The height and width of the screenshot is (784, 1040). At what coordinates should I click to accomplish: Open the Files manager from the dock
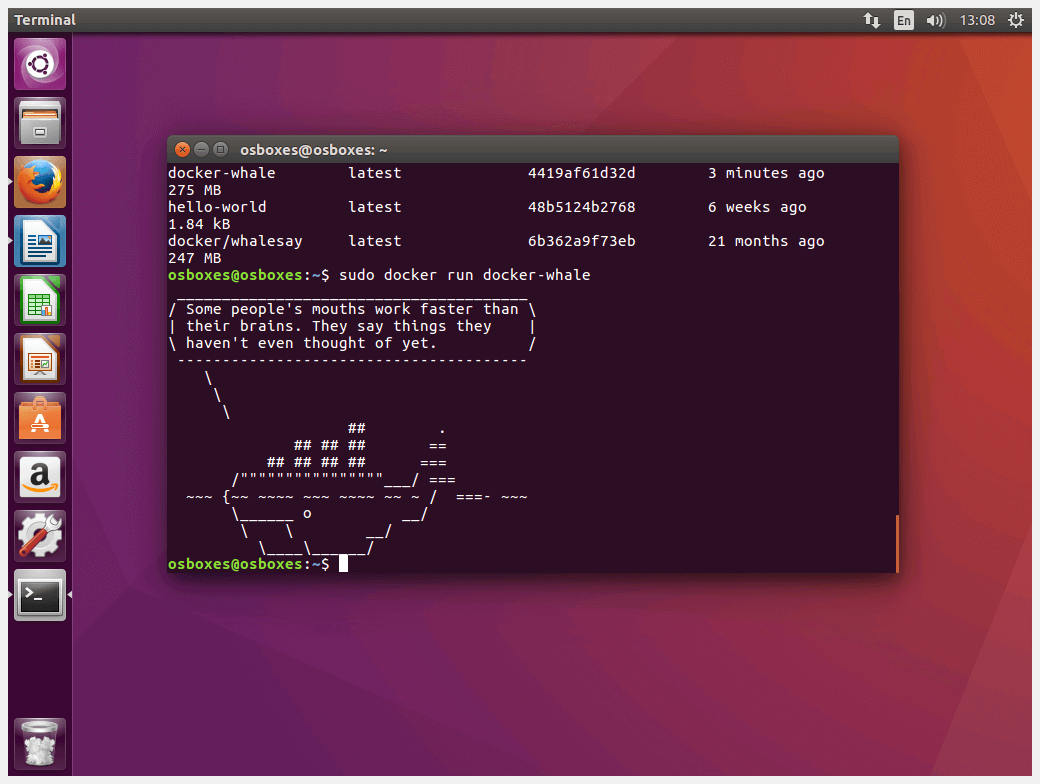coord(40,122)
